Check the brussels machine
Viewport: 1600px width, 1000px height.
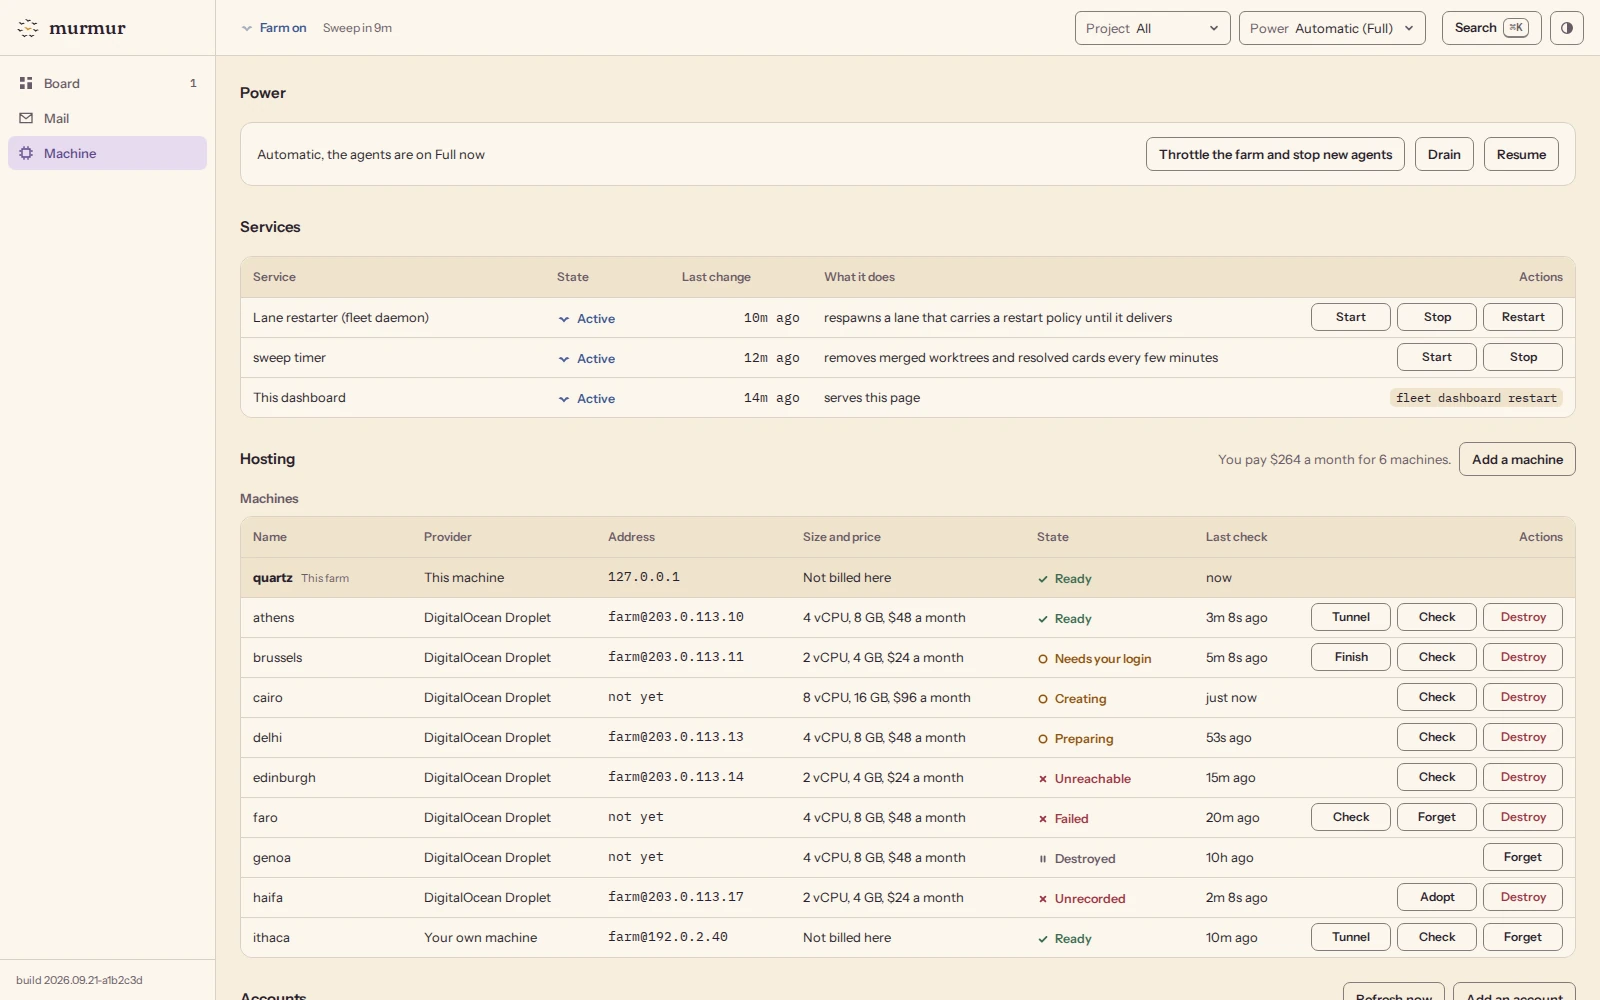[x=1437, y=657]
